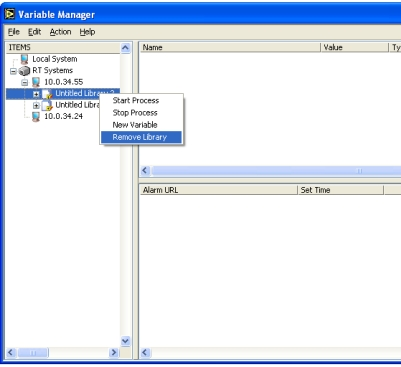
Task: Select the second Untitled Library row
Action: pos(77,105)
